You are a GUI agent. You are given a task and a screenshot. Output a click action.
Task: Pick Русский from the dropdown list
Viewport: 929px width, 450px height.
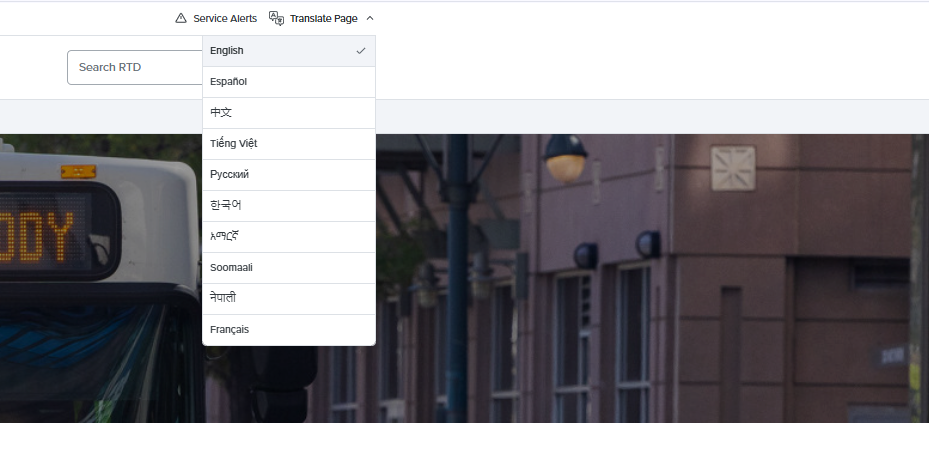click(x=289, y=175)
